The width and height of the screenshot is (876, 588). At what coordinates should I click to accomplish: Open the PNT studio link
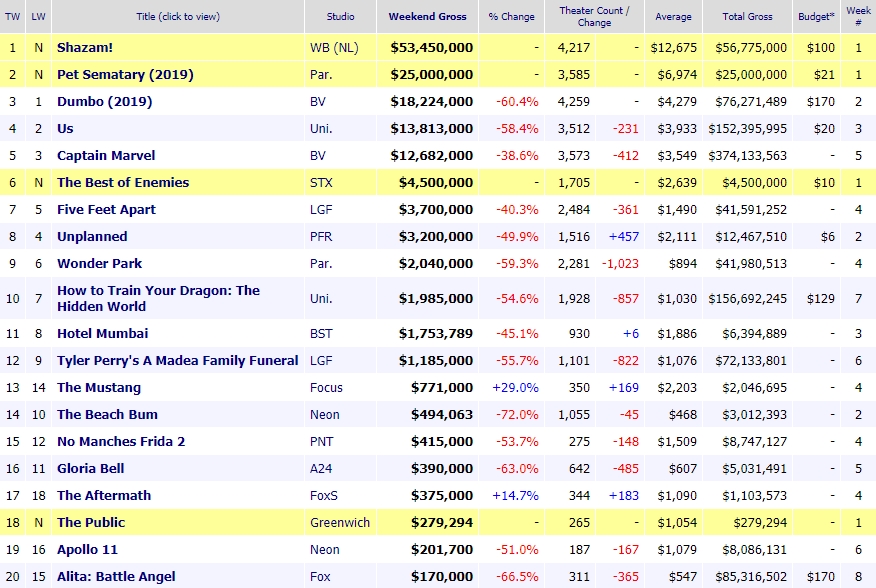pyautogui.click(x=322, y=442)
